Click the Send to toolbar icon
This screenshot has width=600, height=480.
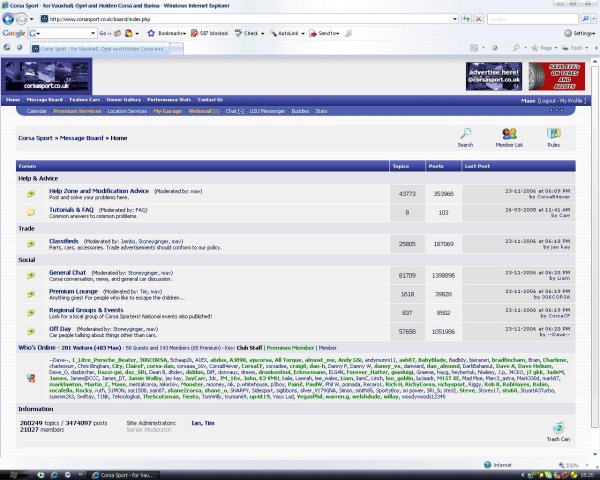313,33
